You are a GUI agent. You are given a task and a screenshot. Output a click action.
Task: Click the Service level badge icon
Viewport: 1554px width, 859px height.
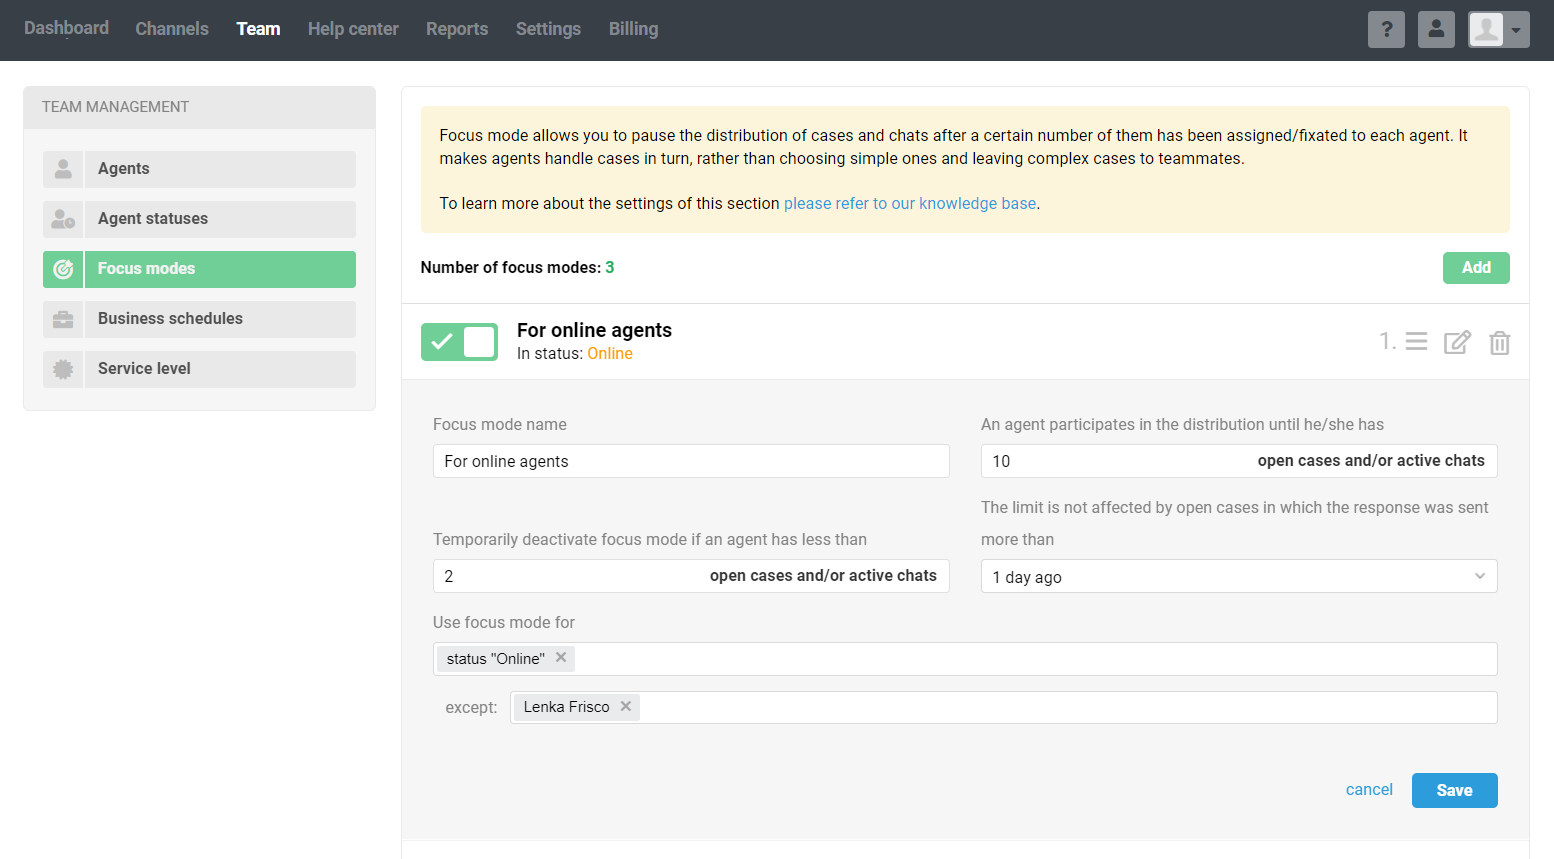tap(63, 369)
